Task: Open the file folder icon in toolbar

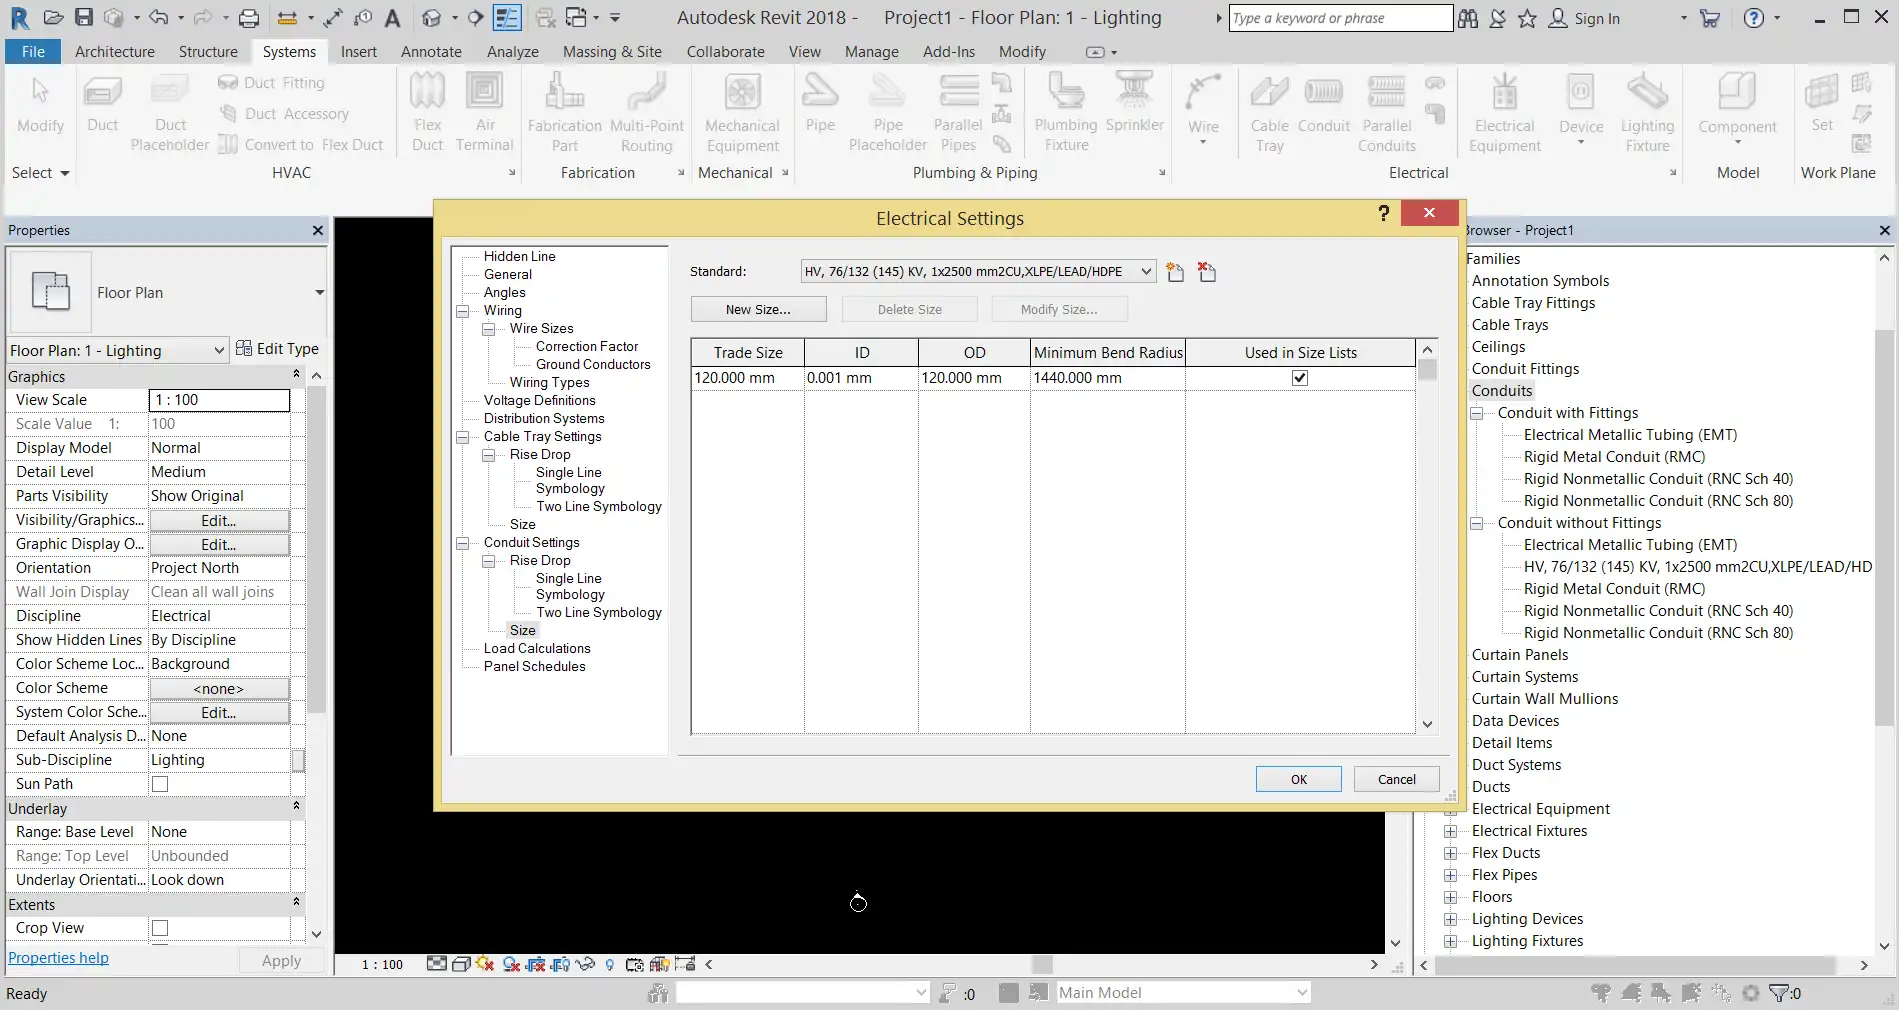Action: [x=54, y=17]
